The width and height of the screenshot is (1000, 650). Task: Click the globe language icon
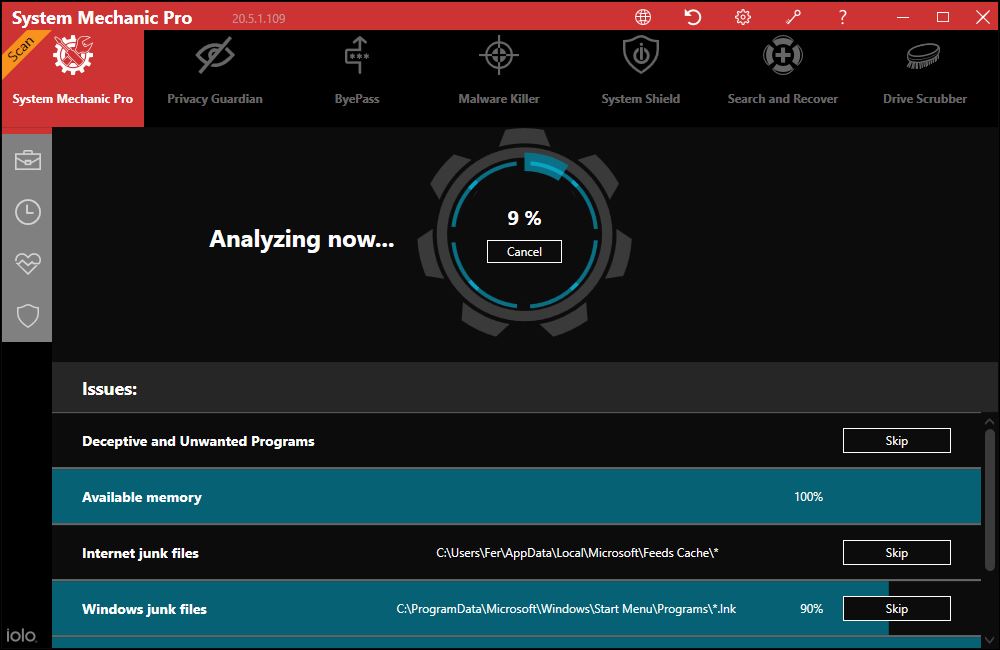643,17
